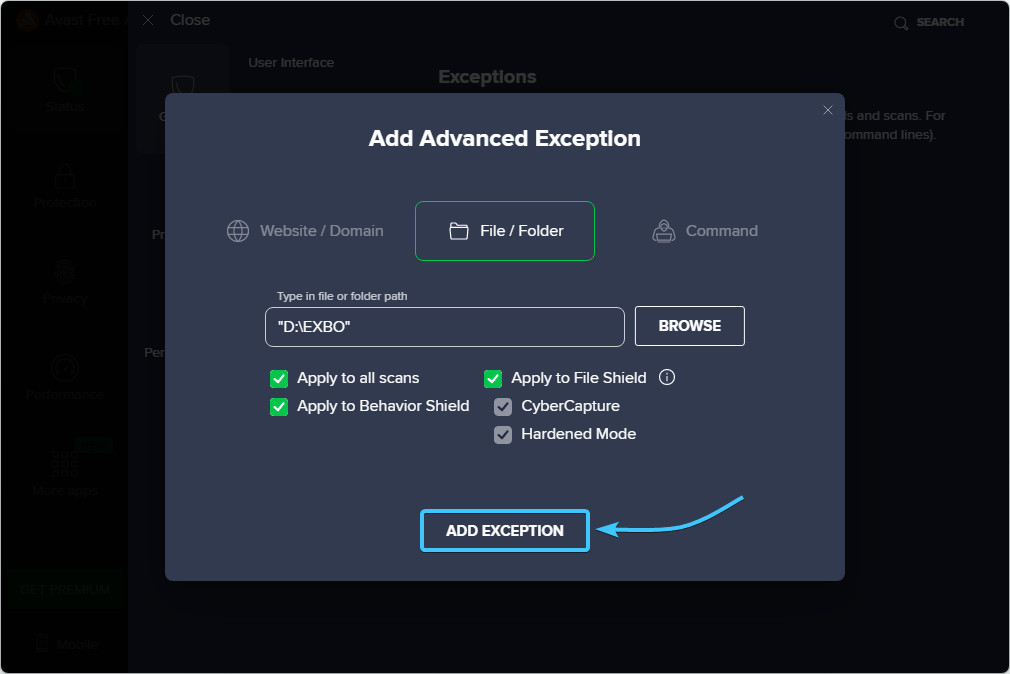Switch to the Website / Domain tab
This screenshot has height=674, width=1010.
(x=306, y=231)
